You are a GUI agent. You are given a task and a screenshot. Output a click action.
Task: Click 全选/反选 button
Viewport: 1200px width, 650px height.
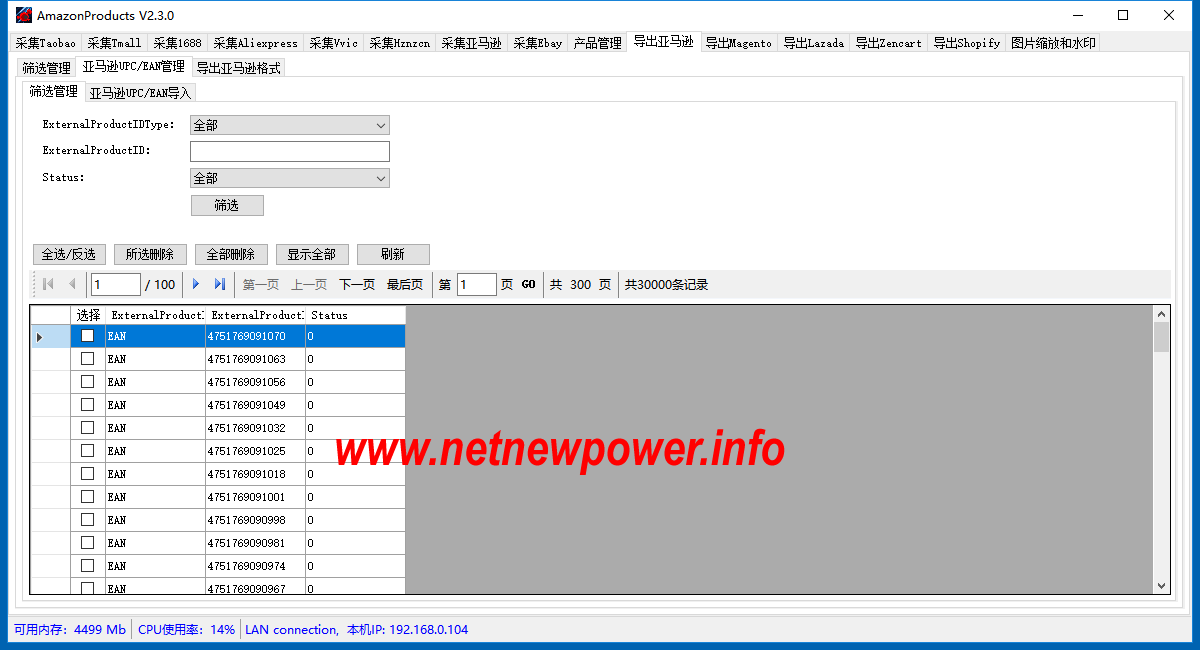coord(68,254)
